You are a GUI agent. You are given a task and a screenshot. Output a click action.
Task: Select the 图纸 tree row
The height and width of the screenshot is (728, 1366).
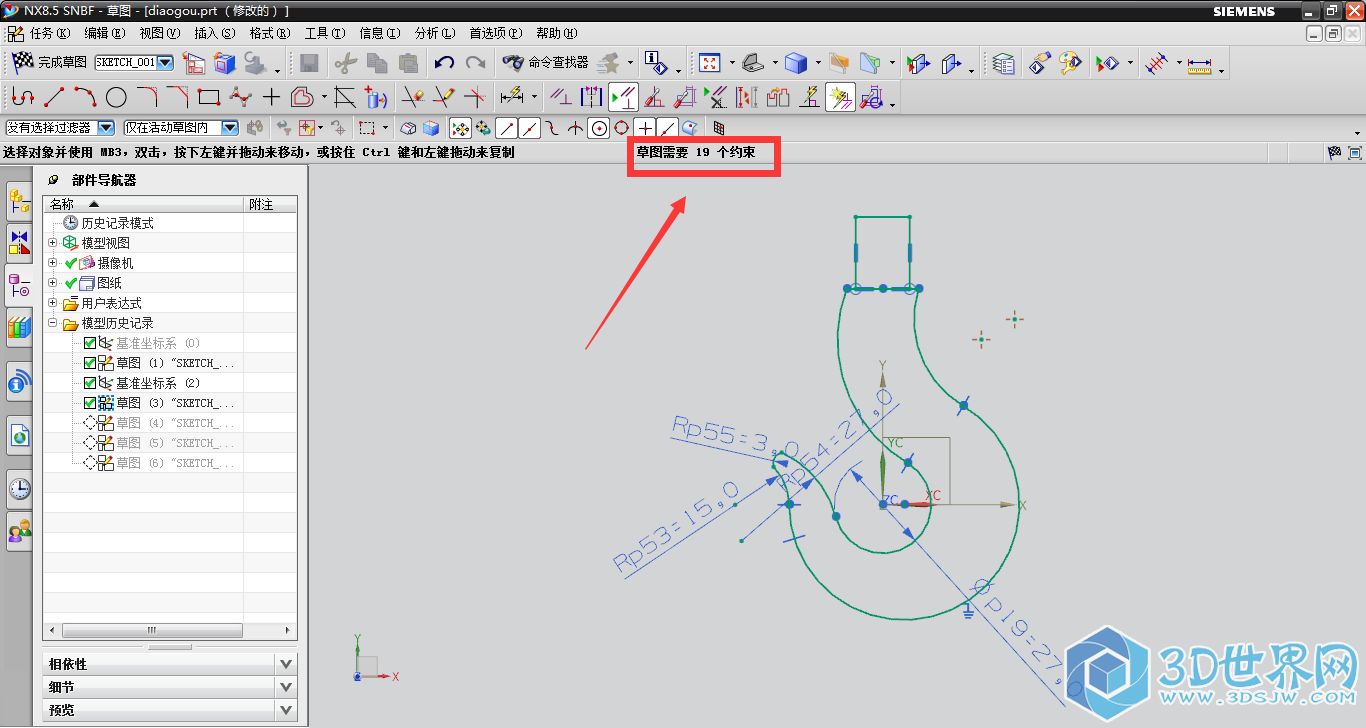click(x=171, y=283)
